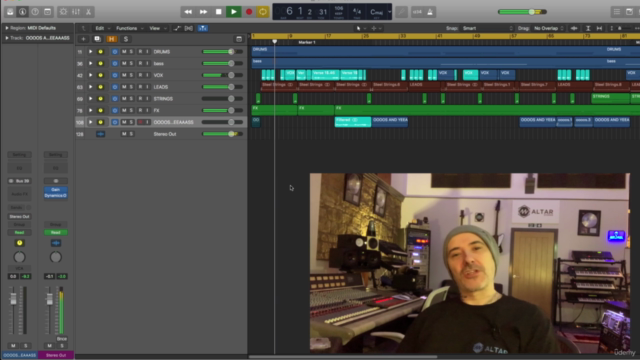
Task: Click the Rewind transport button
Action: coord(188,12)
